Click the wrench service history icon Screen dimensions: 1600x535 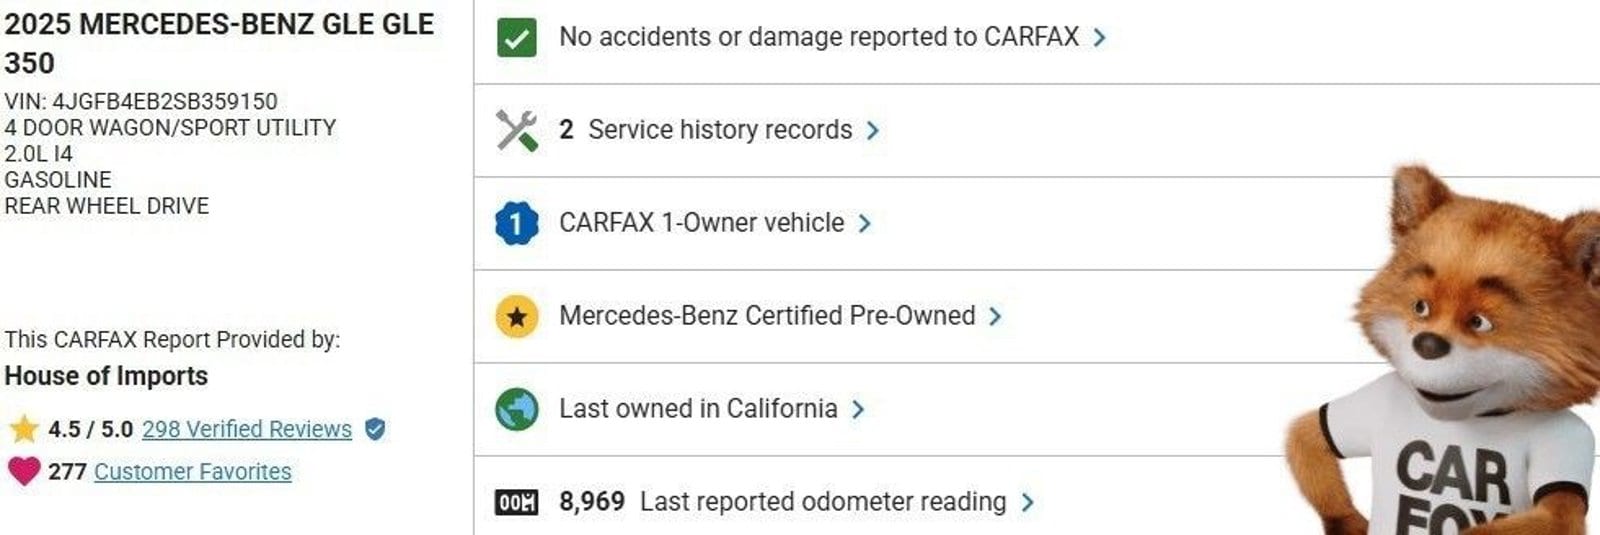[x=516, y=130]
